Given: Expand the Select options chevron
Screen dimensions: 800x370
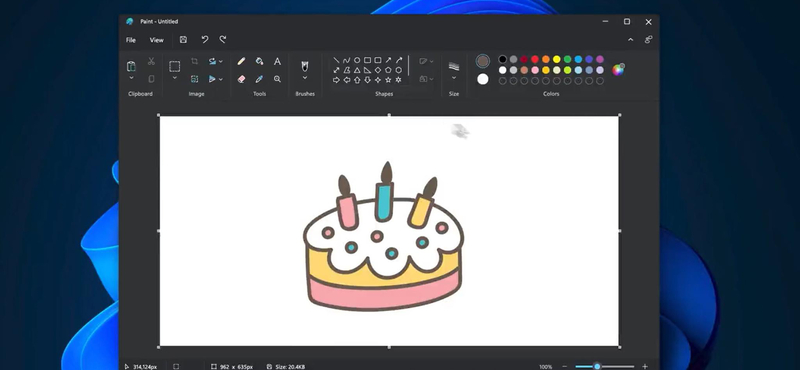Looking at the screenshot, I should click(174, 78).
